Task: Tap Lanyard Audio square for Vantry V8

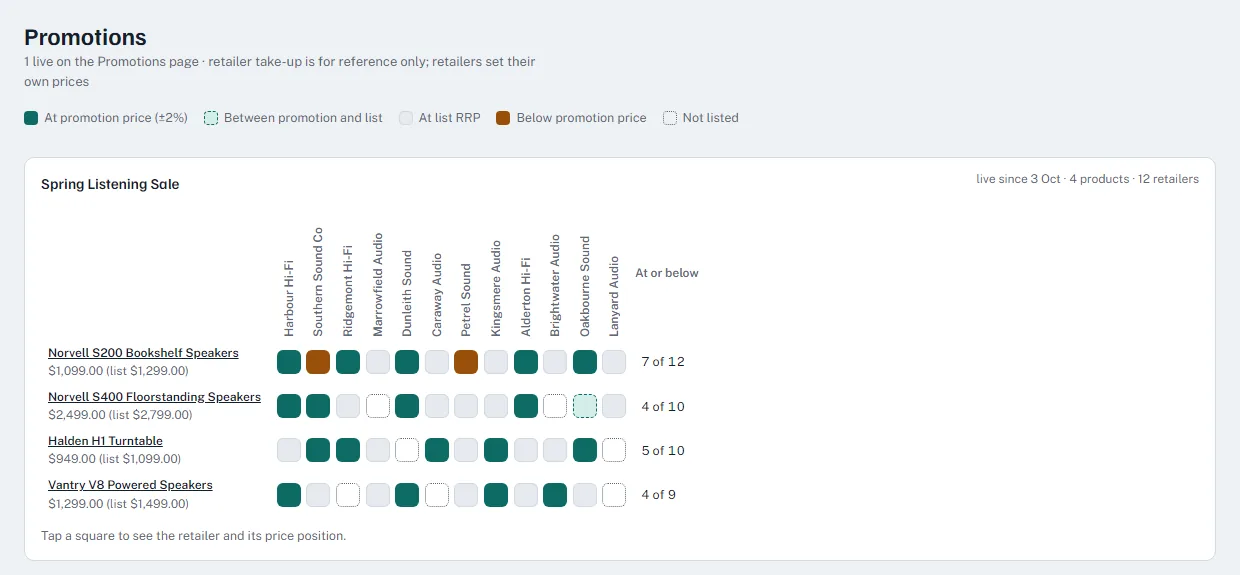Action: pos(614,494)
